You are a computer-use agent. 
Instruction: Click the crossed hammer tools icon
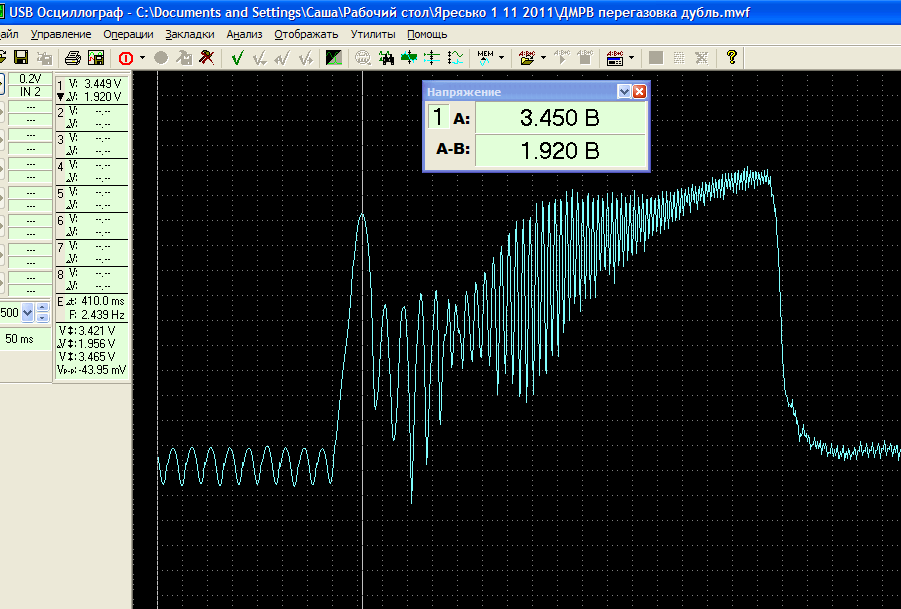206,57
